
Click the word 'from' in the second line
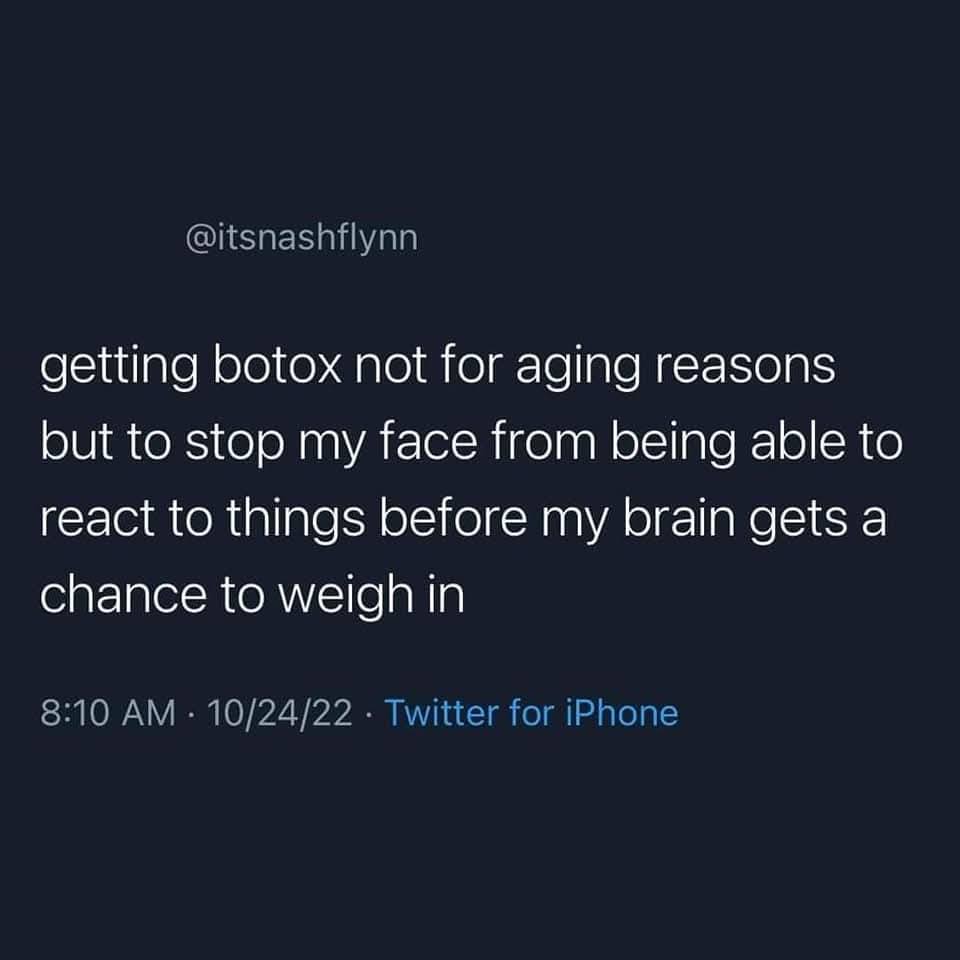[x=544, y=442]
